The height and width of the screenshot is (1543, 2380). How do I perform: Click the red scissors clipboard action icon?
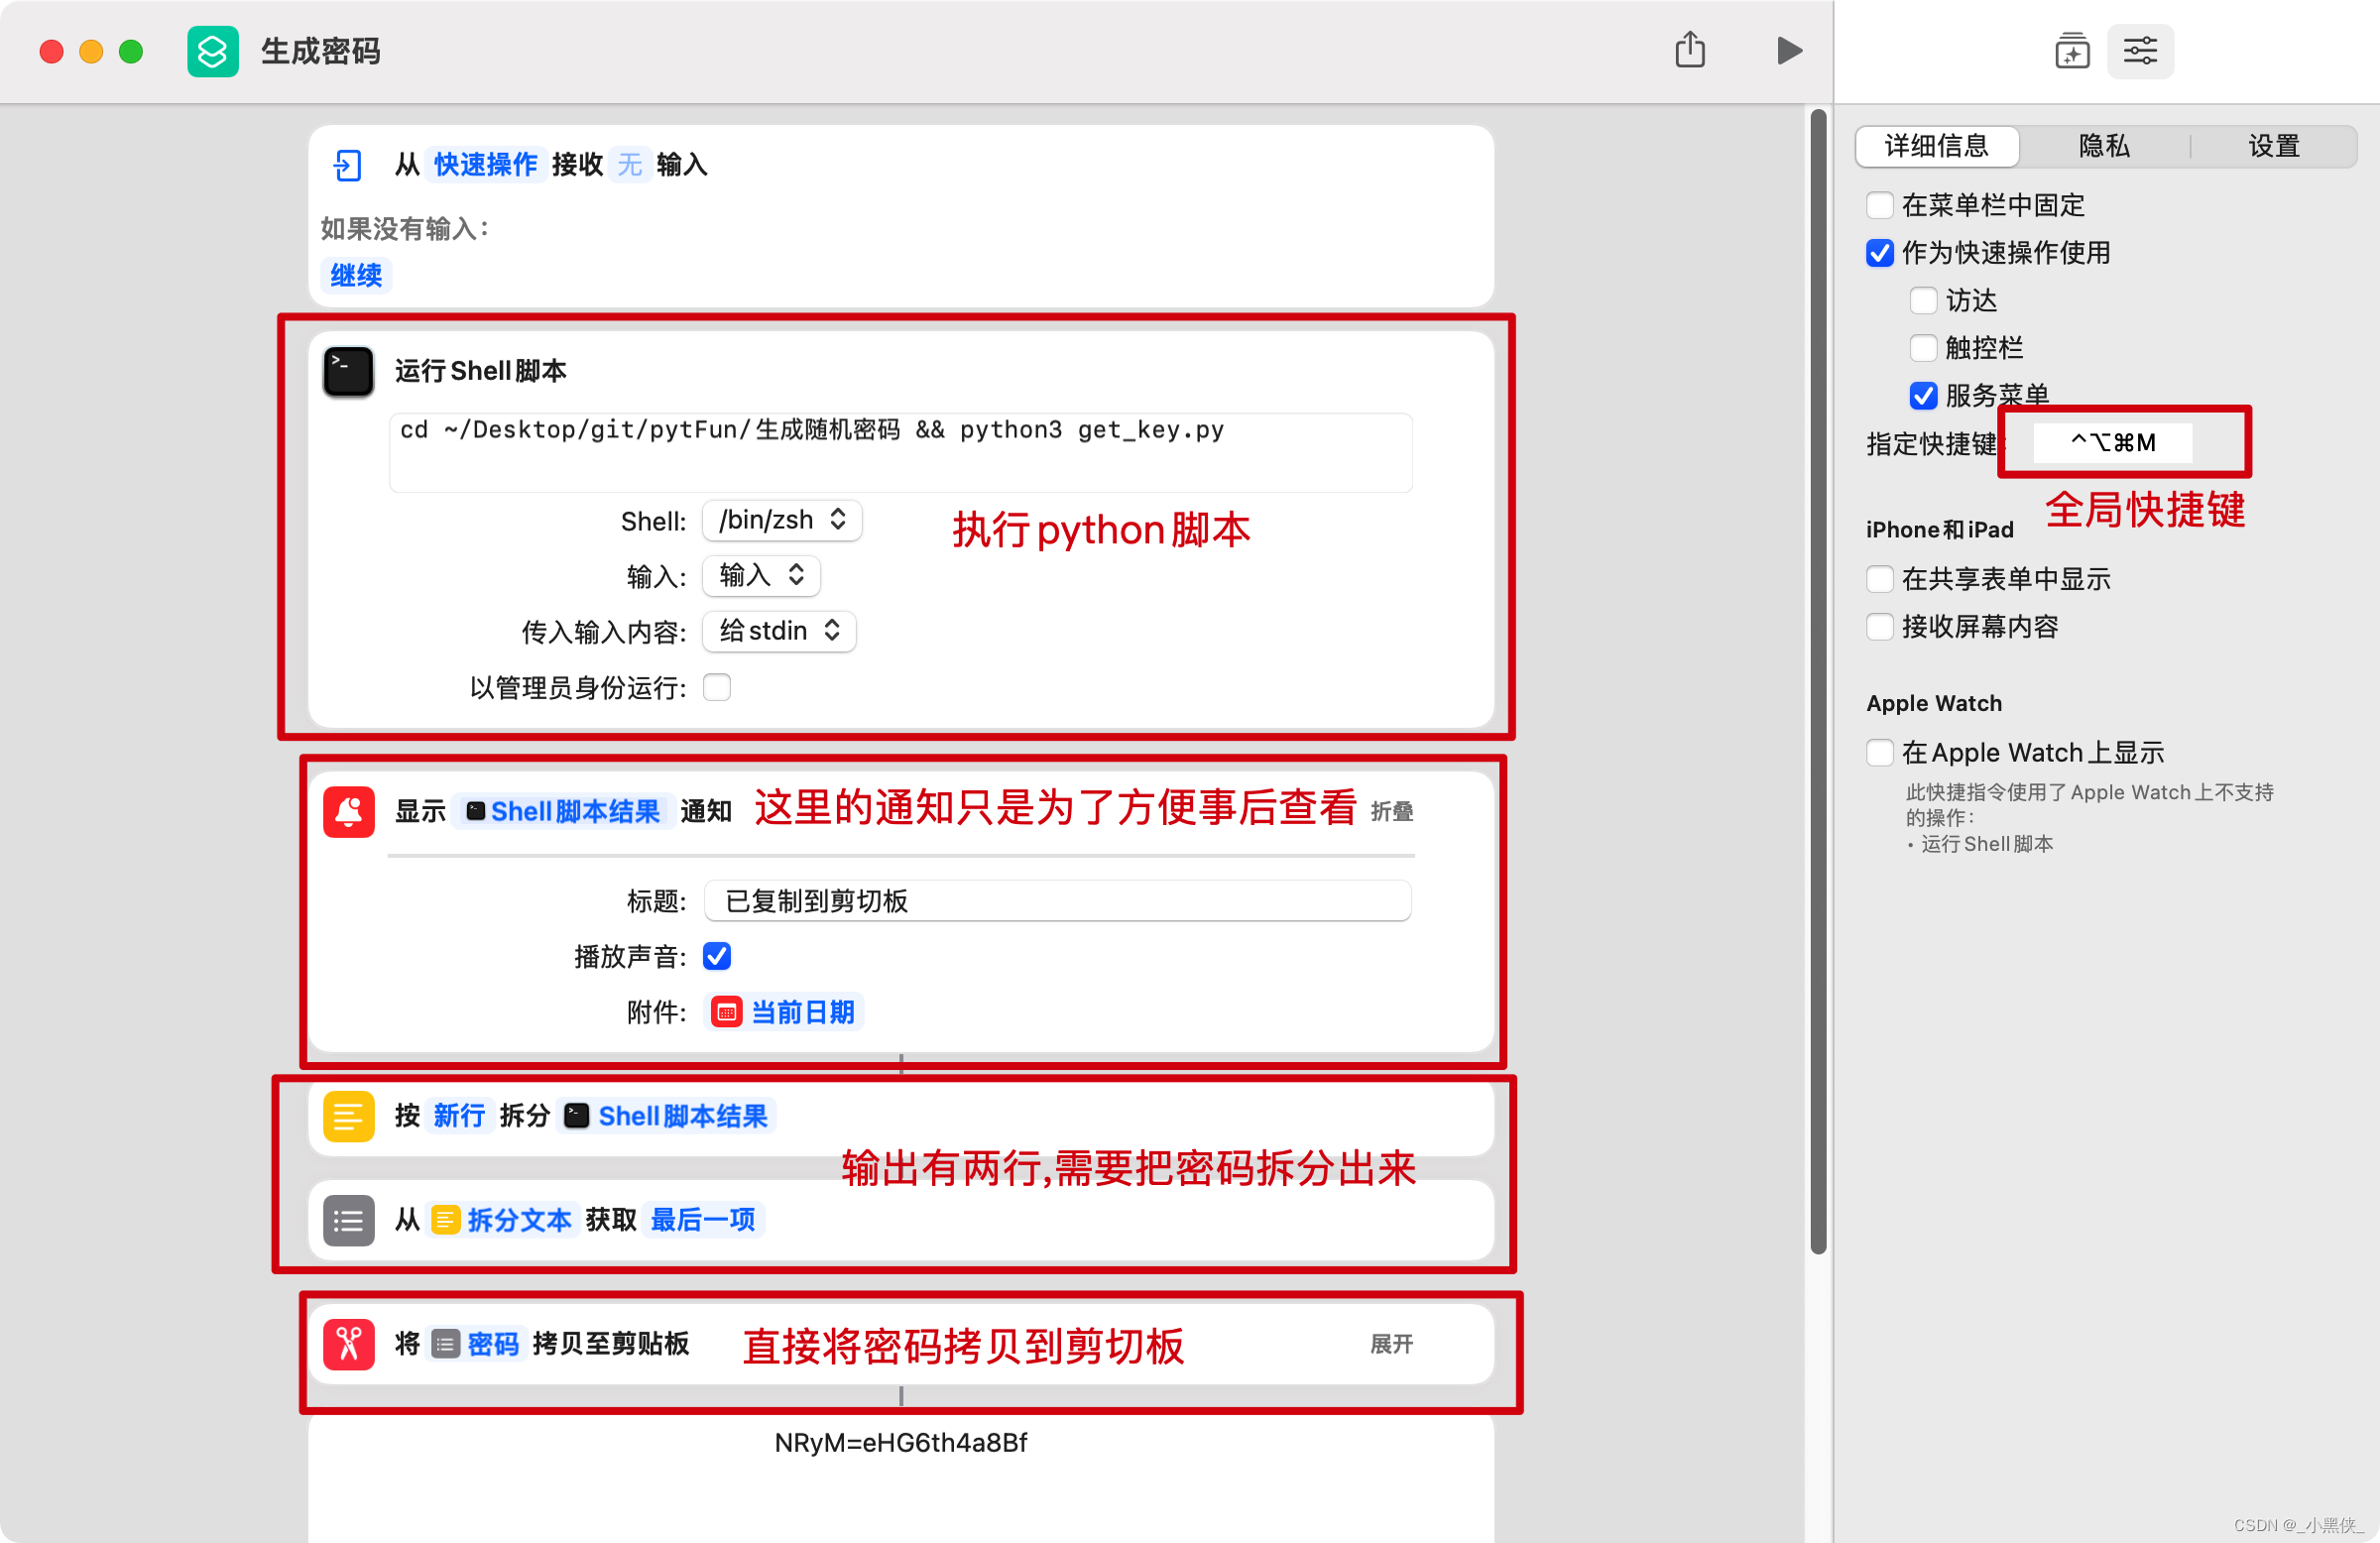(x=348, y=1343)
